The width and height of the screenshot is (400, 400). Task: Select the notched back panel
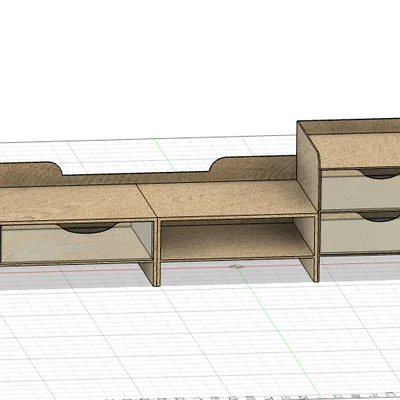coord(147,172)
